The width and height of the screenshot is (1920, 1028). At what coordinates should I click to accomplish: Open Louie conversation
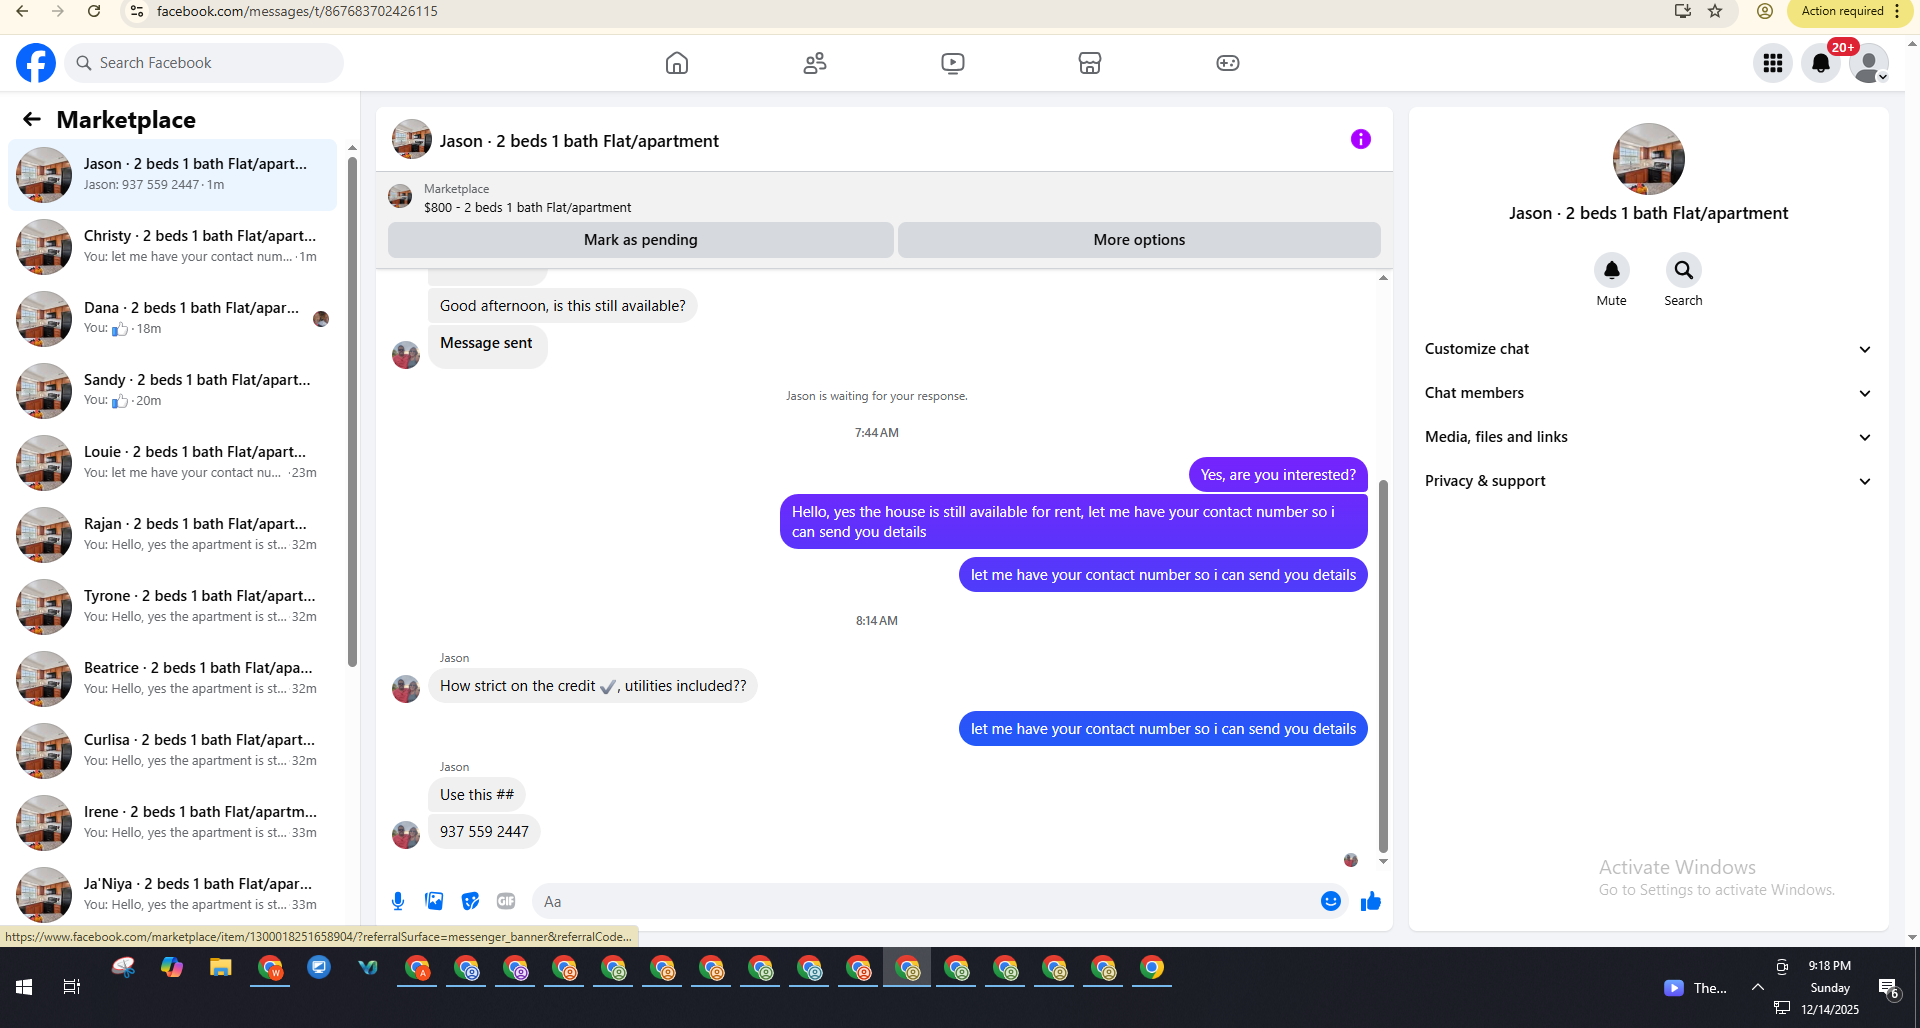click(172, 463)
